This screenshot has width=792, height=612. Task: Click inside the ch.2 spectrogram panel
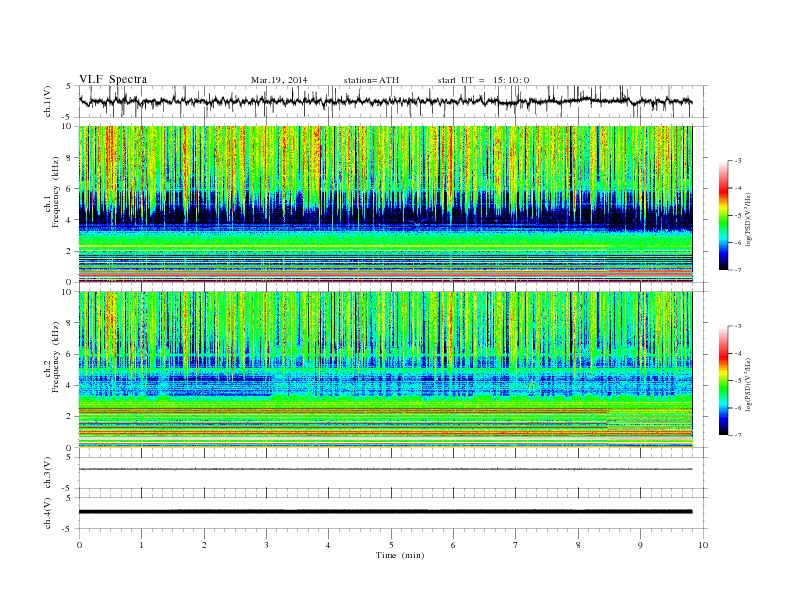tap(385, 370)
